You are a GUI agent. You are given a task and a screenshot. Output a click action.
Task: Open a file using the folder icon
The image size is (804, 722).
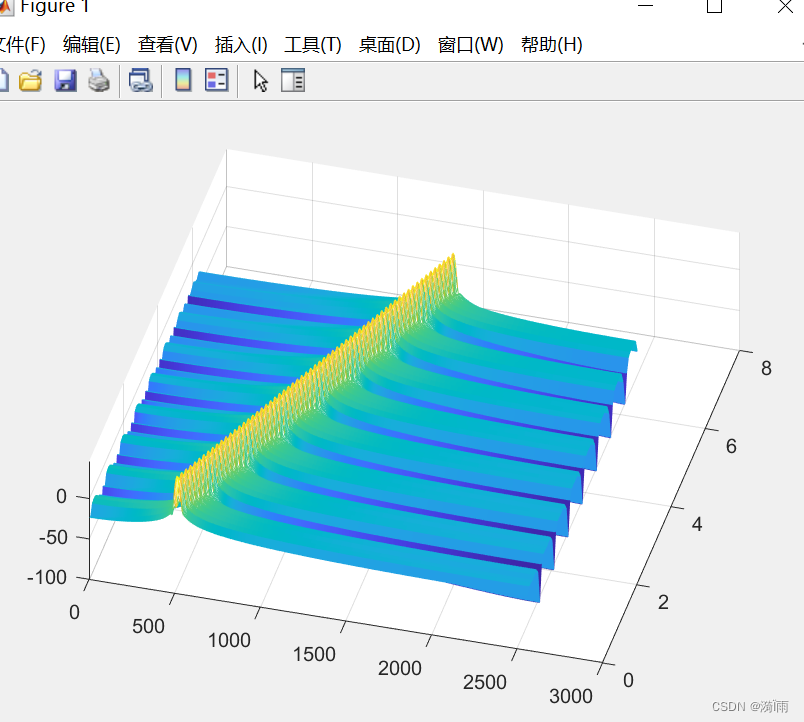pyautogui.click(x=31, y=80)
